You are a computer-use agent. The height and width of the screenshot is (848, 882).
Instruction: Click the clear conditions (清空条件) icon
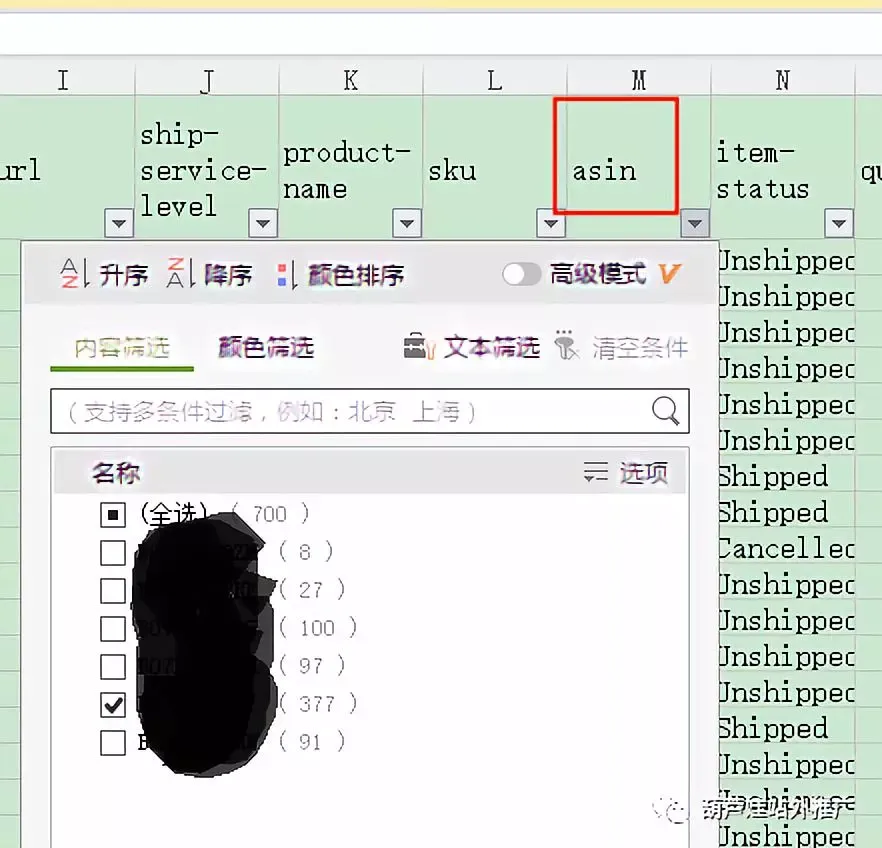tap(567, 345)
